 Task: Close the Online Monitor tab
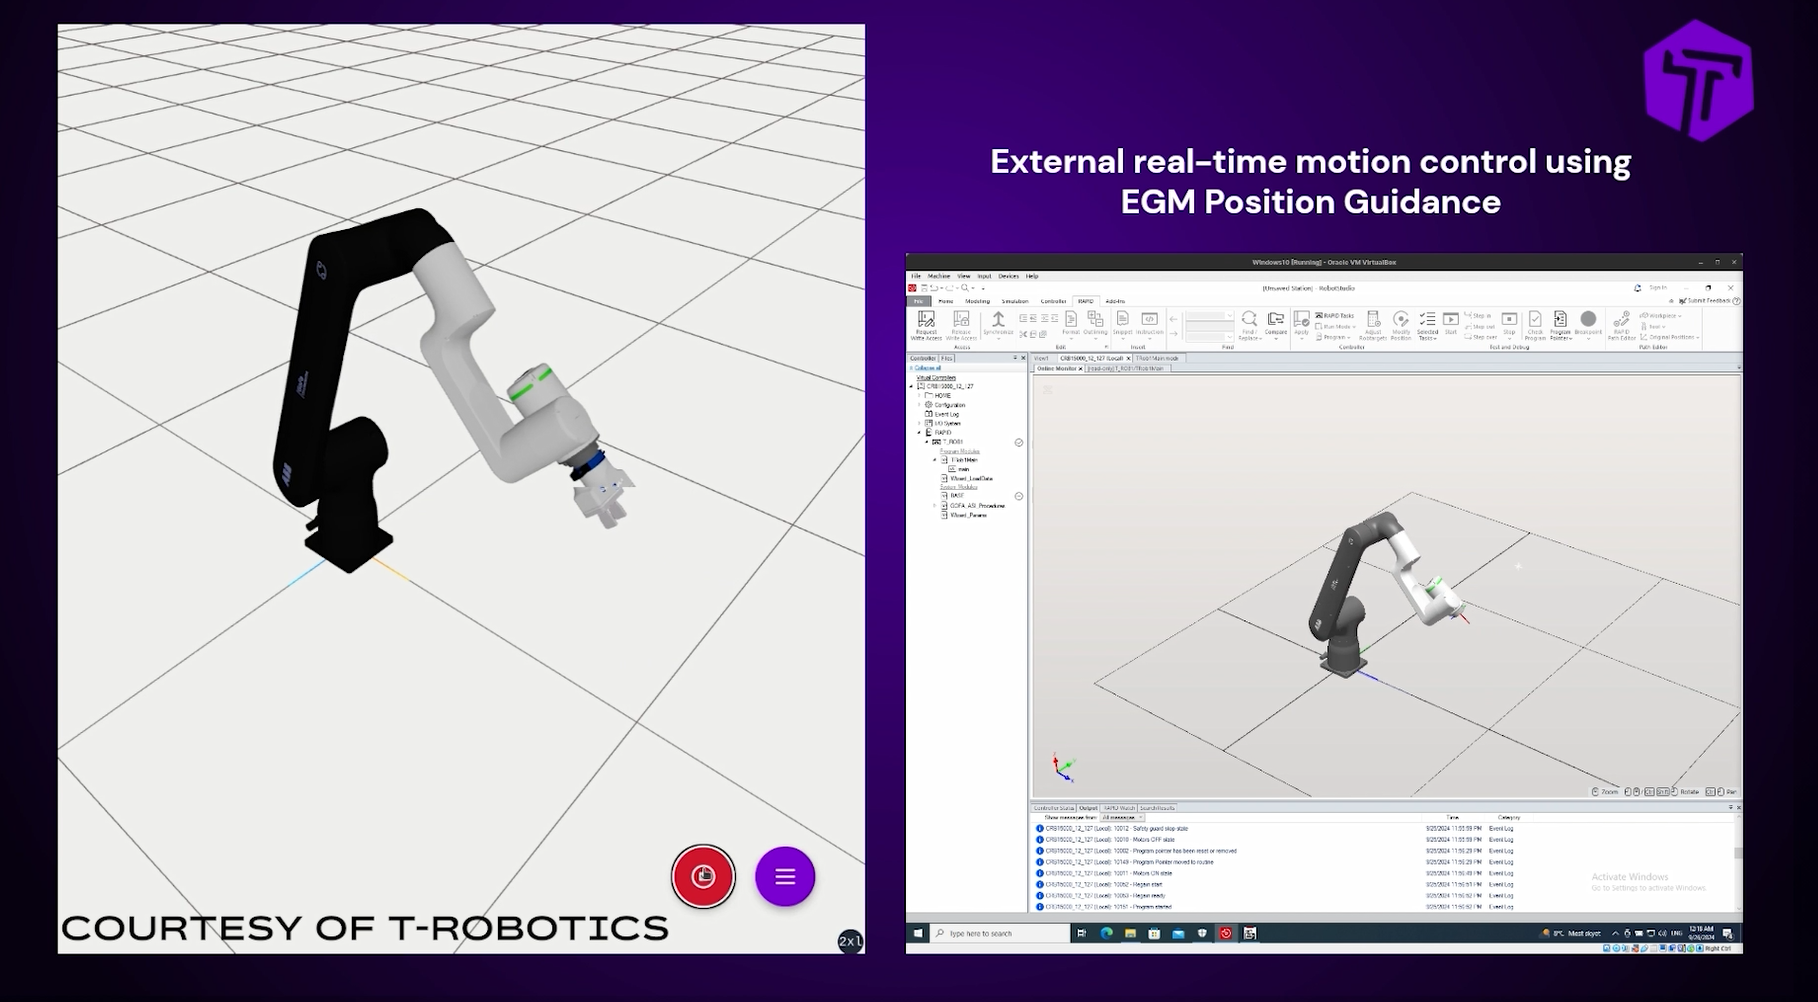point(1081,368)
